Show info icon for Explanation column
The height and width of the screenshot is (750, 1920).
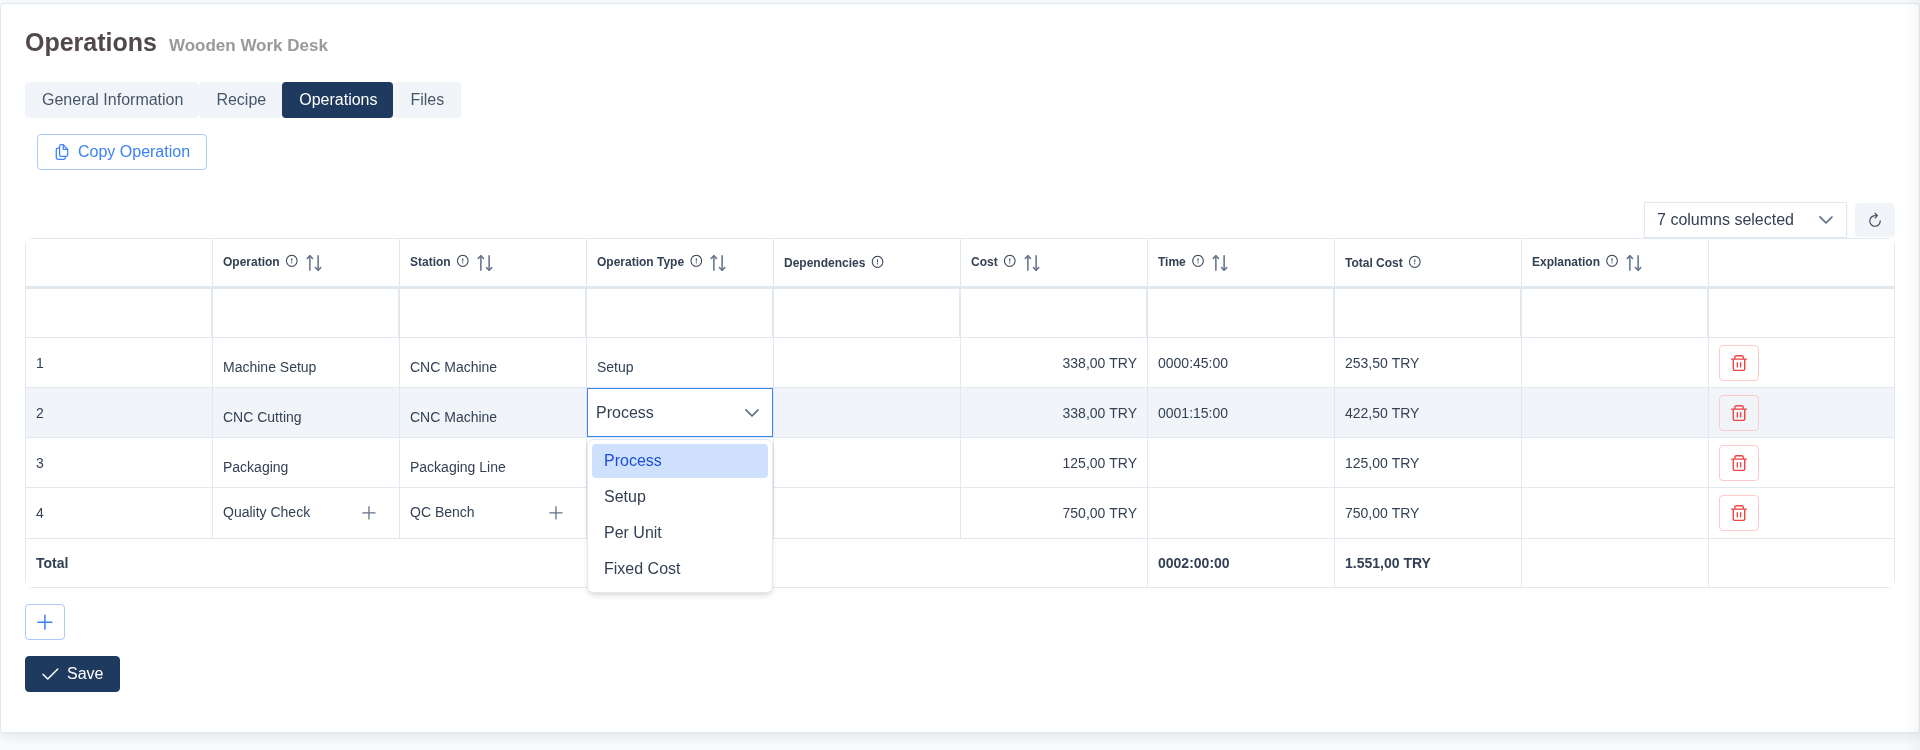click(1612, 261)
